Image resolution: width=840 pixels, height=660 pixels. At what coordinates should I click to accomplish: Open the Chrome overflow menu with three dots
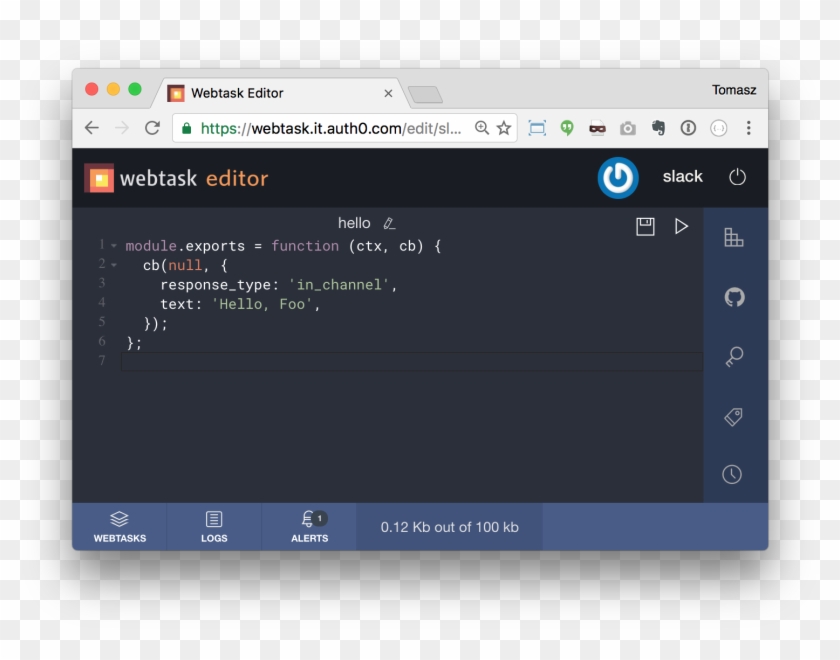(748, 128)
